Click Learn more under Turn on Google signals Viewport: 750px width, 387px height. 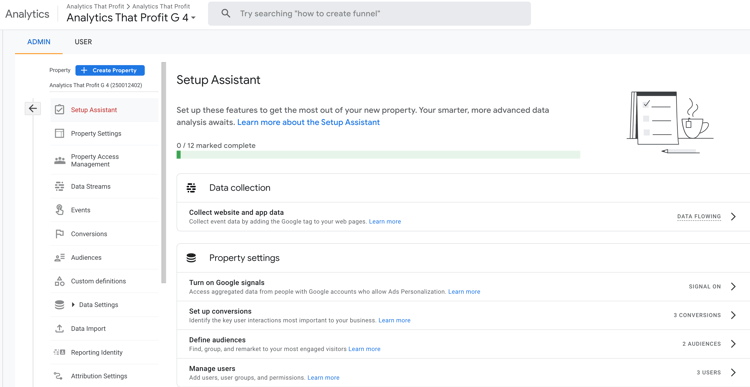click(464, 292)
